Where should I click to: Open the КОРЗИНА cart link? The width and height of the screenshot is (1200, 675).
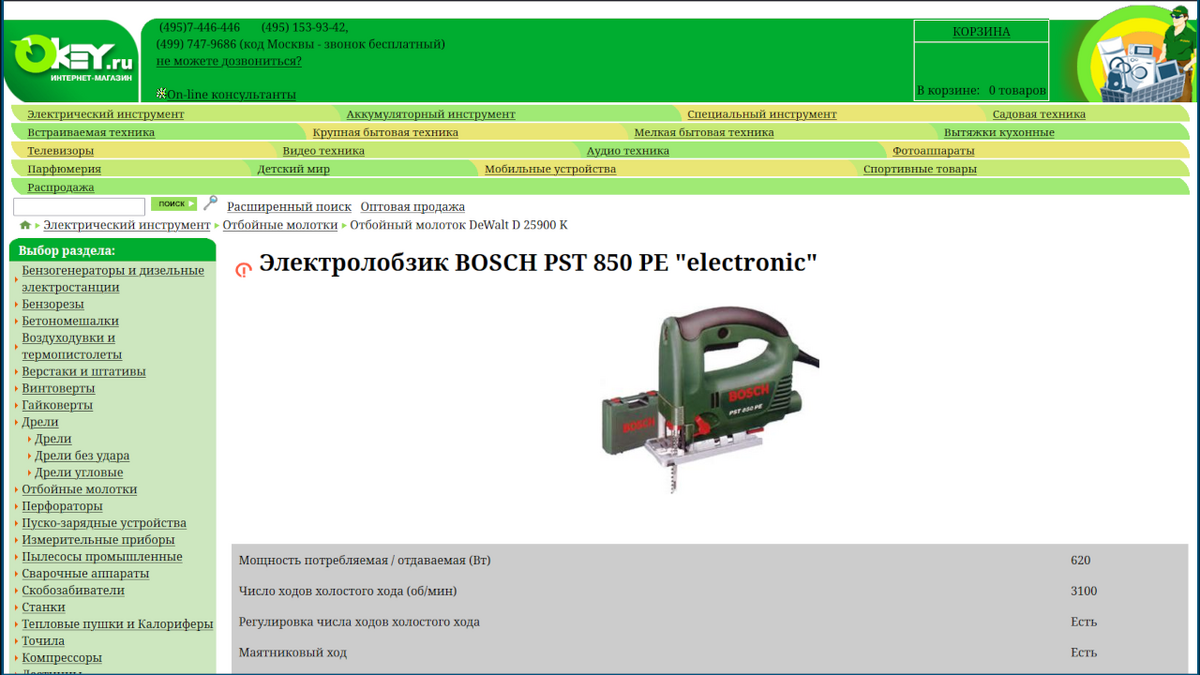pos(981,32)
